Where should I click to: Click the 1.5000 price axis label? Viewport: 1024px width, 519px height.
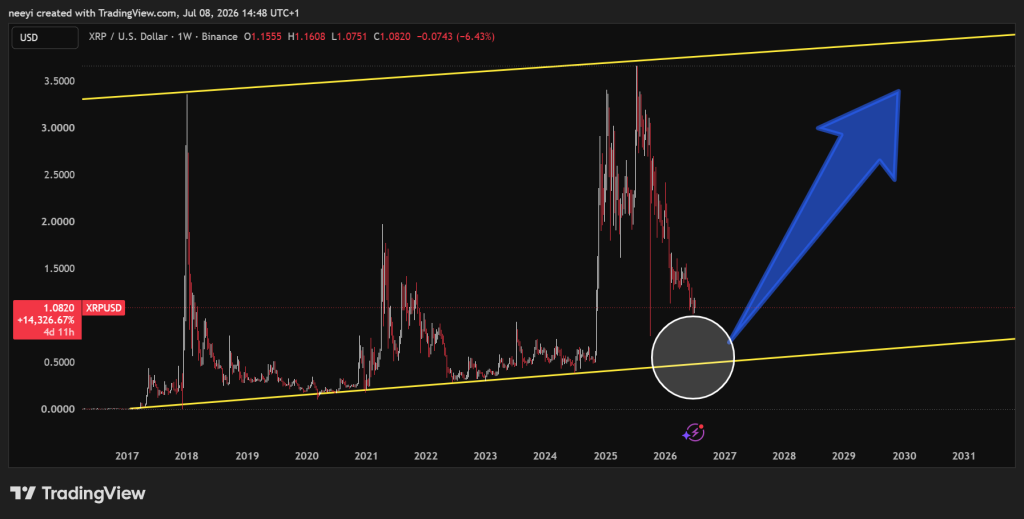pyautogui.click(x=59, y=269)
